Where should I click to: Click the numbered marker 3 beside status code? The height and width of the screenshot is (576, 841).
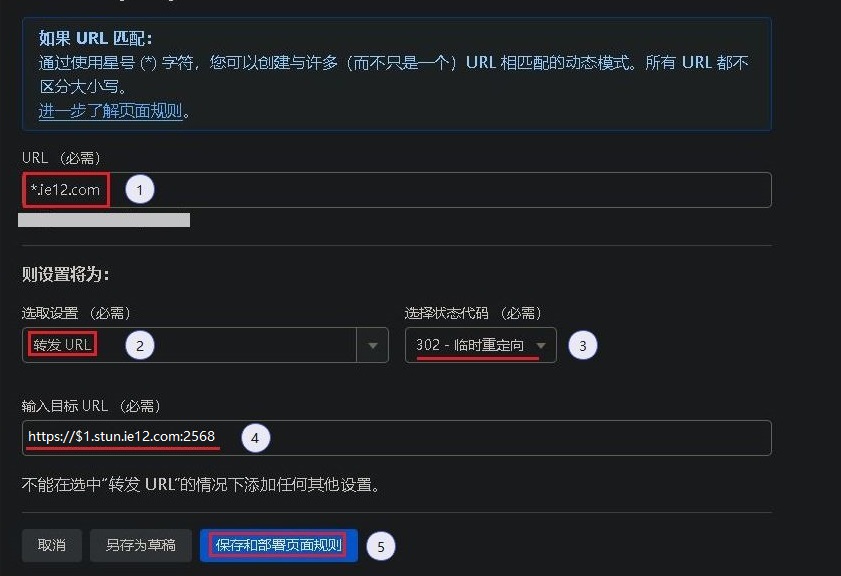click(x=582, y=346)
